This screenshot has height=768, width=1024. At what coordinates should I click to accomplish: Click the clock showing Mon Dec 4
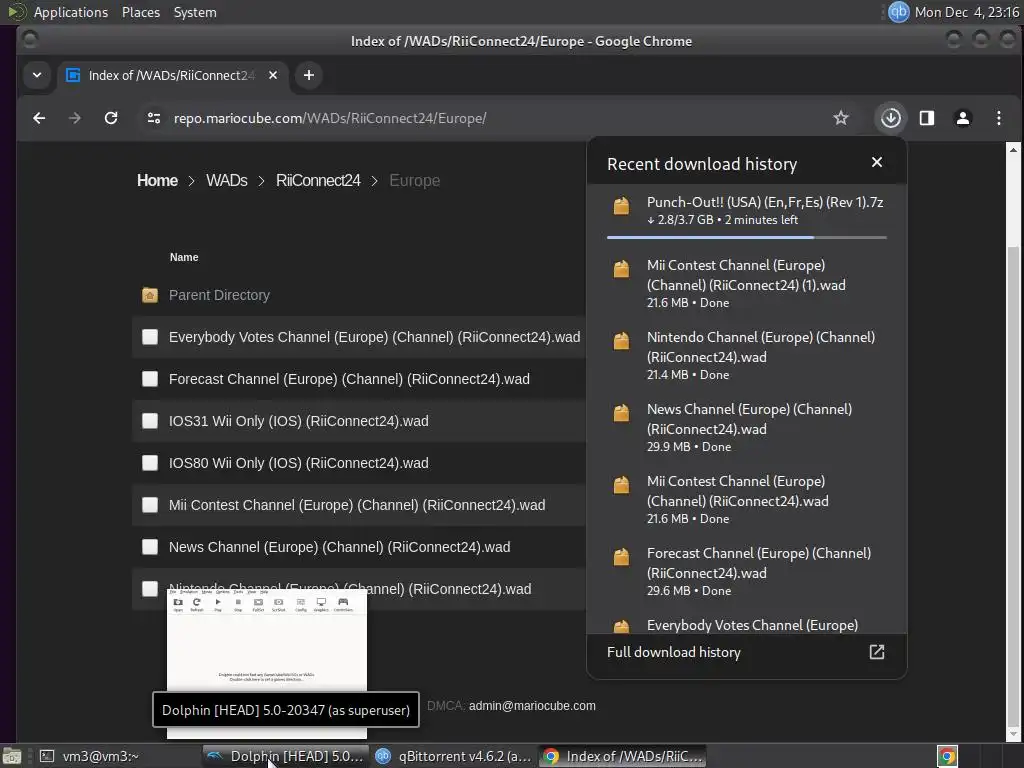967,12
